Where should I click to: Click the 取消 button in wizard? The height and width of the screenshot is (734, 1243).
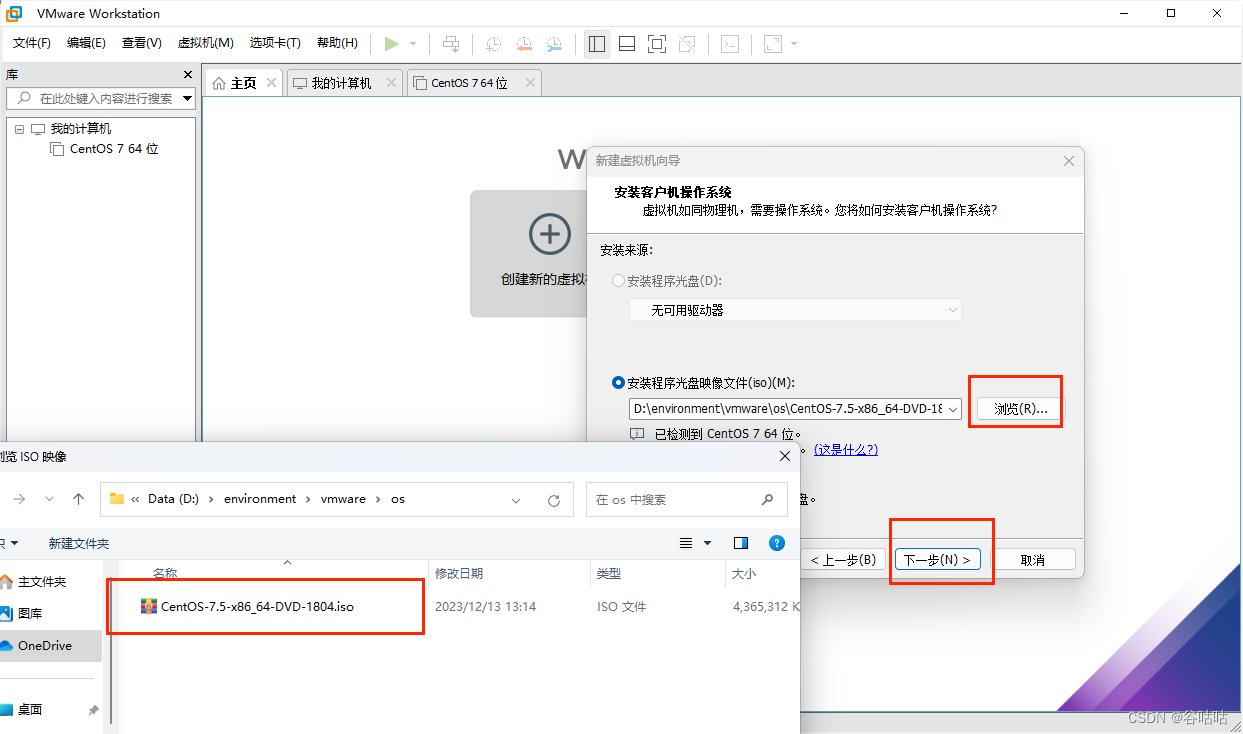(1033, 560)
